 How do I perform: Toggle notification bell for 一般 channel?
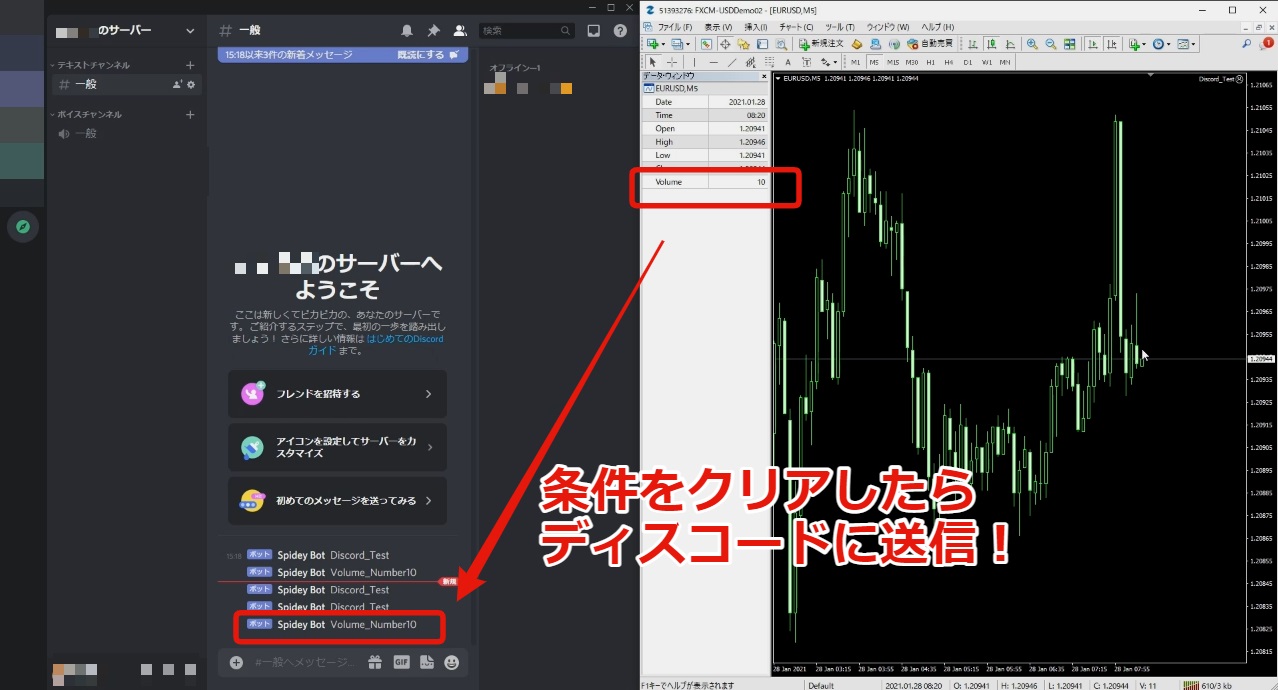point(409,30)
